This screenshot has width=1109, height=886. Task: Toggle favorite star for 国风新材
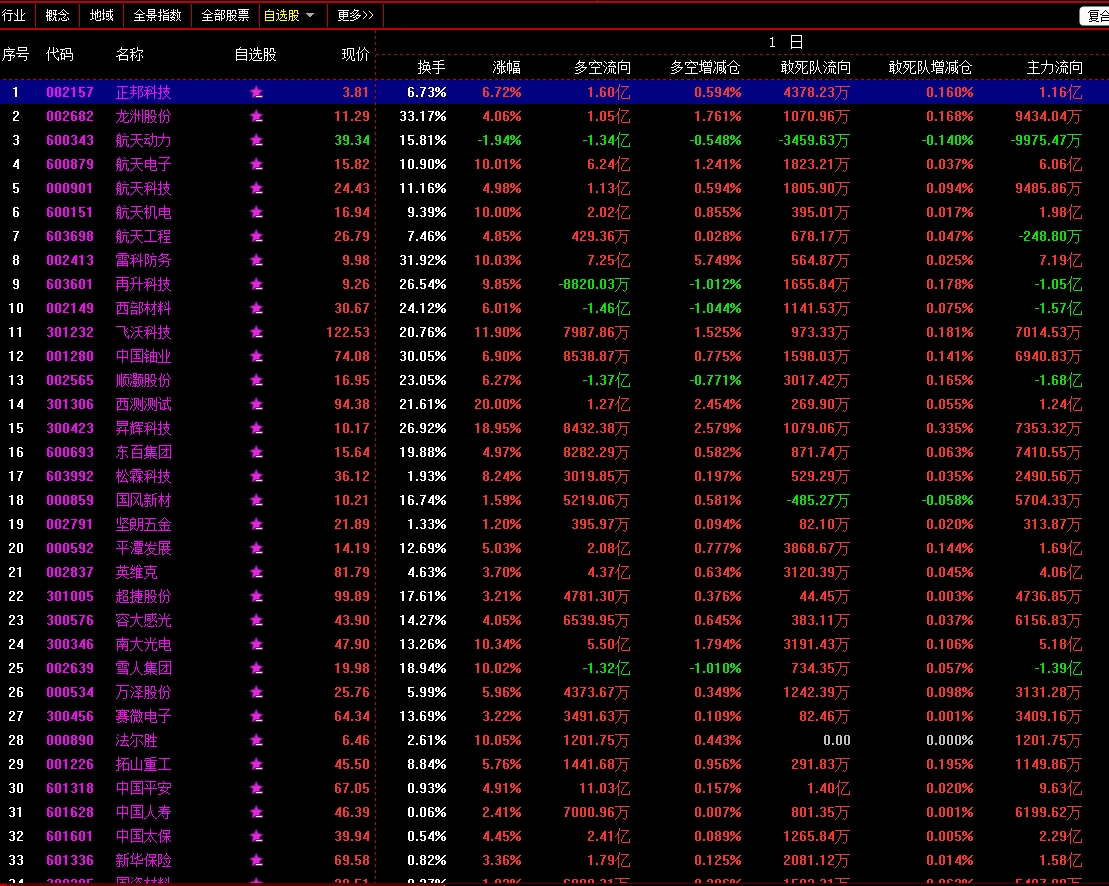[x=256, y=501]
